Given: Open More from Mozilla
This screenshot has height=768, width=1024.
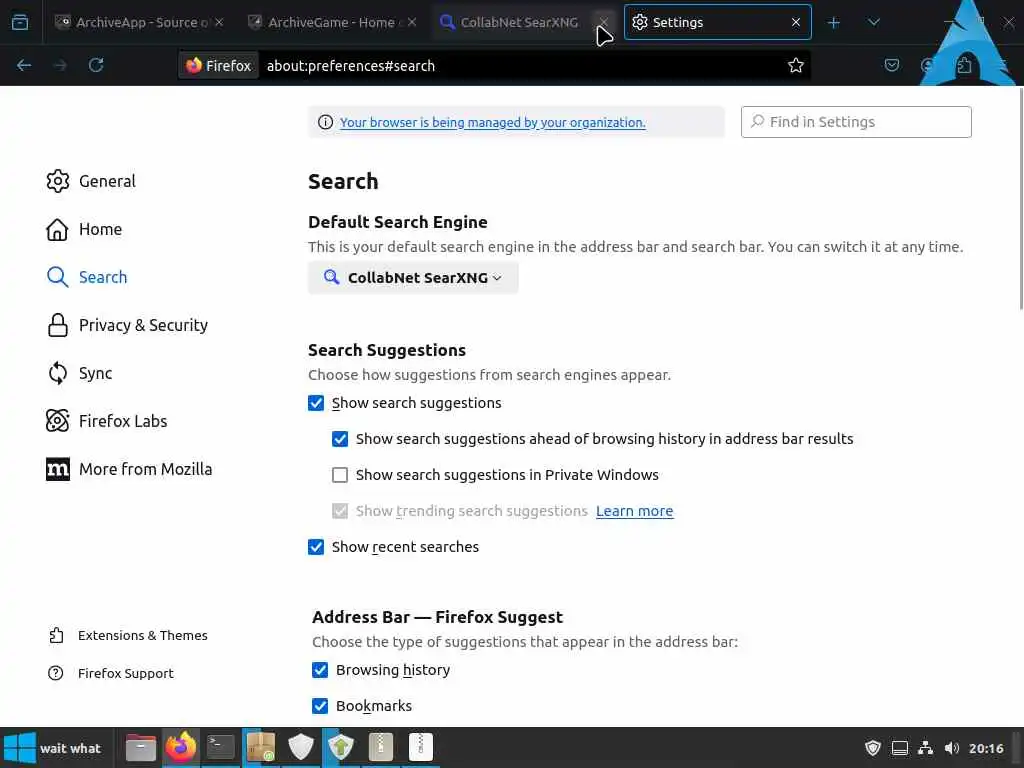Looking at the screenshot, I should pyautogui.click(x=129, y=469).
